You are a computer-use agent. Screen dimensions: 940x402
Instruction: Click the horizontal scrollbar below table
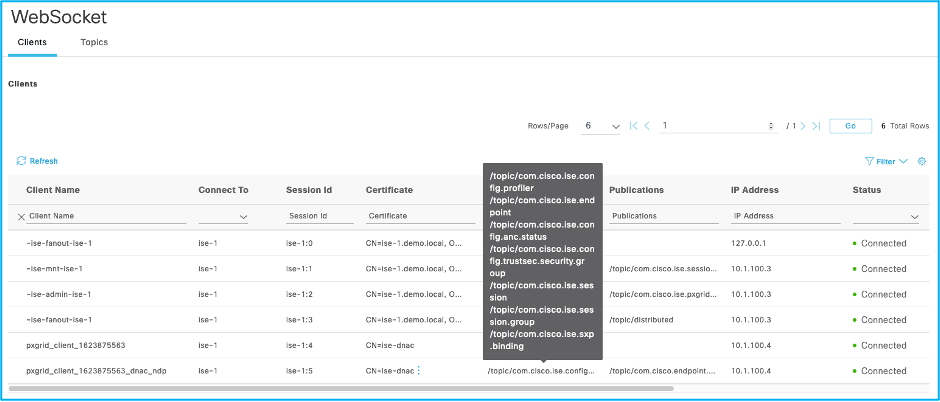click(x=341, y=389)
